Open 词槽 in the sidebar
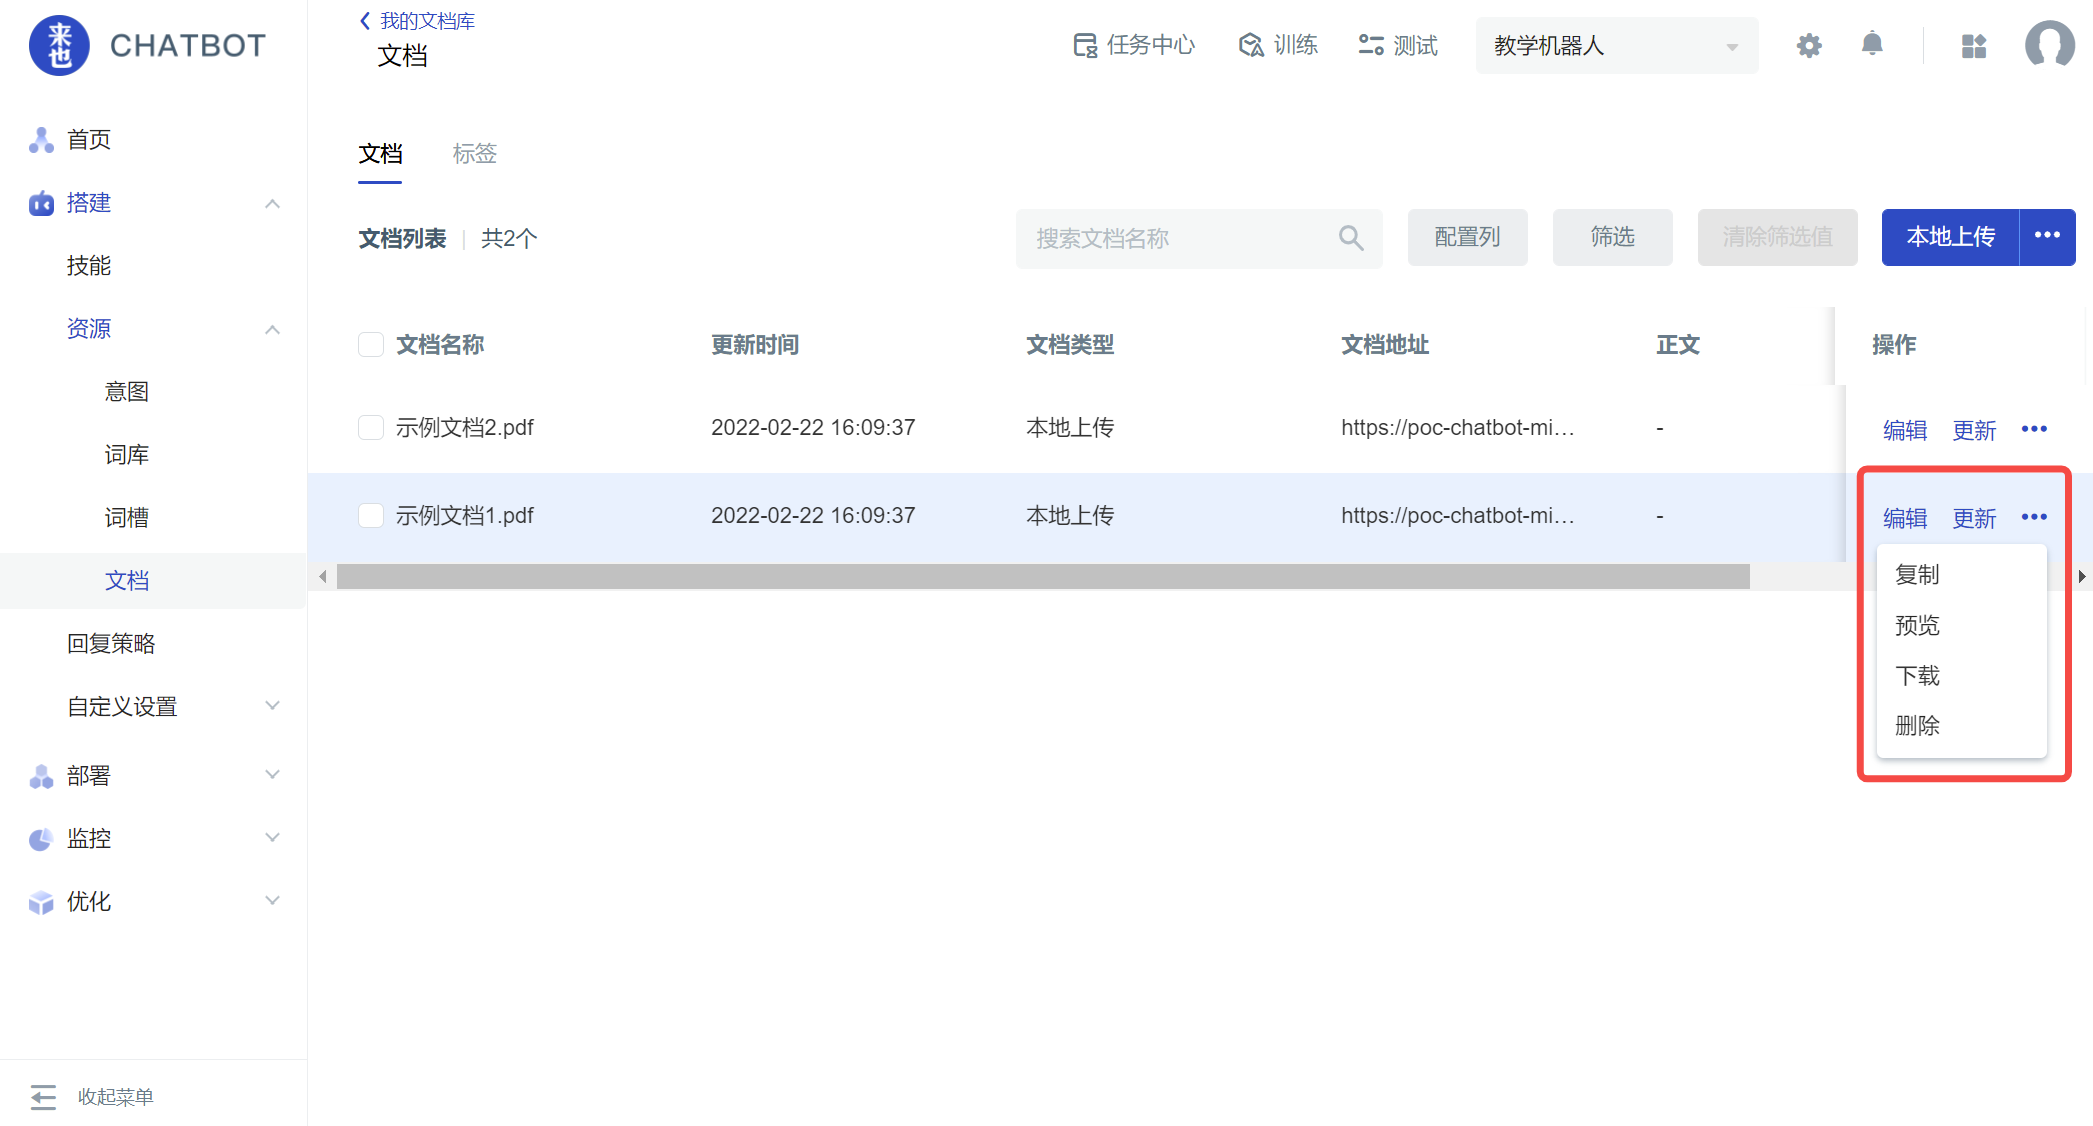The width and height of the screenshot is (2093, 1126). click(x=127, y=518)
